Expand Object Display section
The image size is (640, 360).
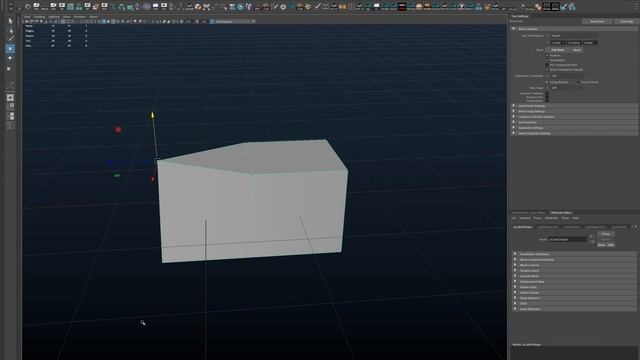tap(575, 293)
